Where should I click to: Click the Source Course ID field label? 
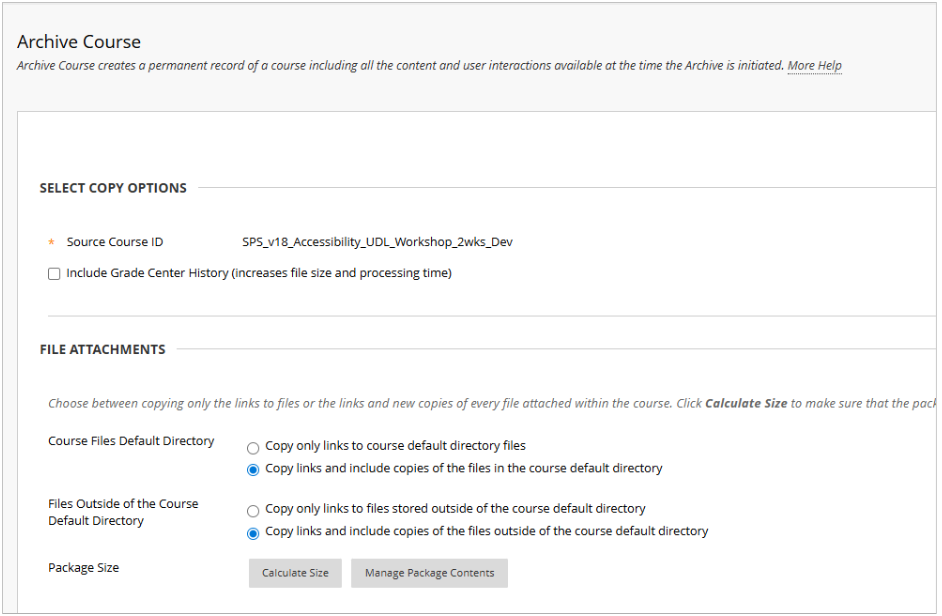115,242
